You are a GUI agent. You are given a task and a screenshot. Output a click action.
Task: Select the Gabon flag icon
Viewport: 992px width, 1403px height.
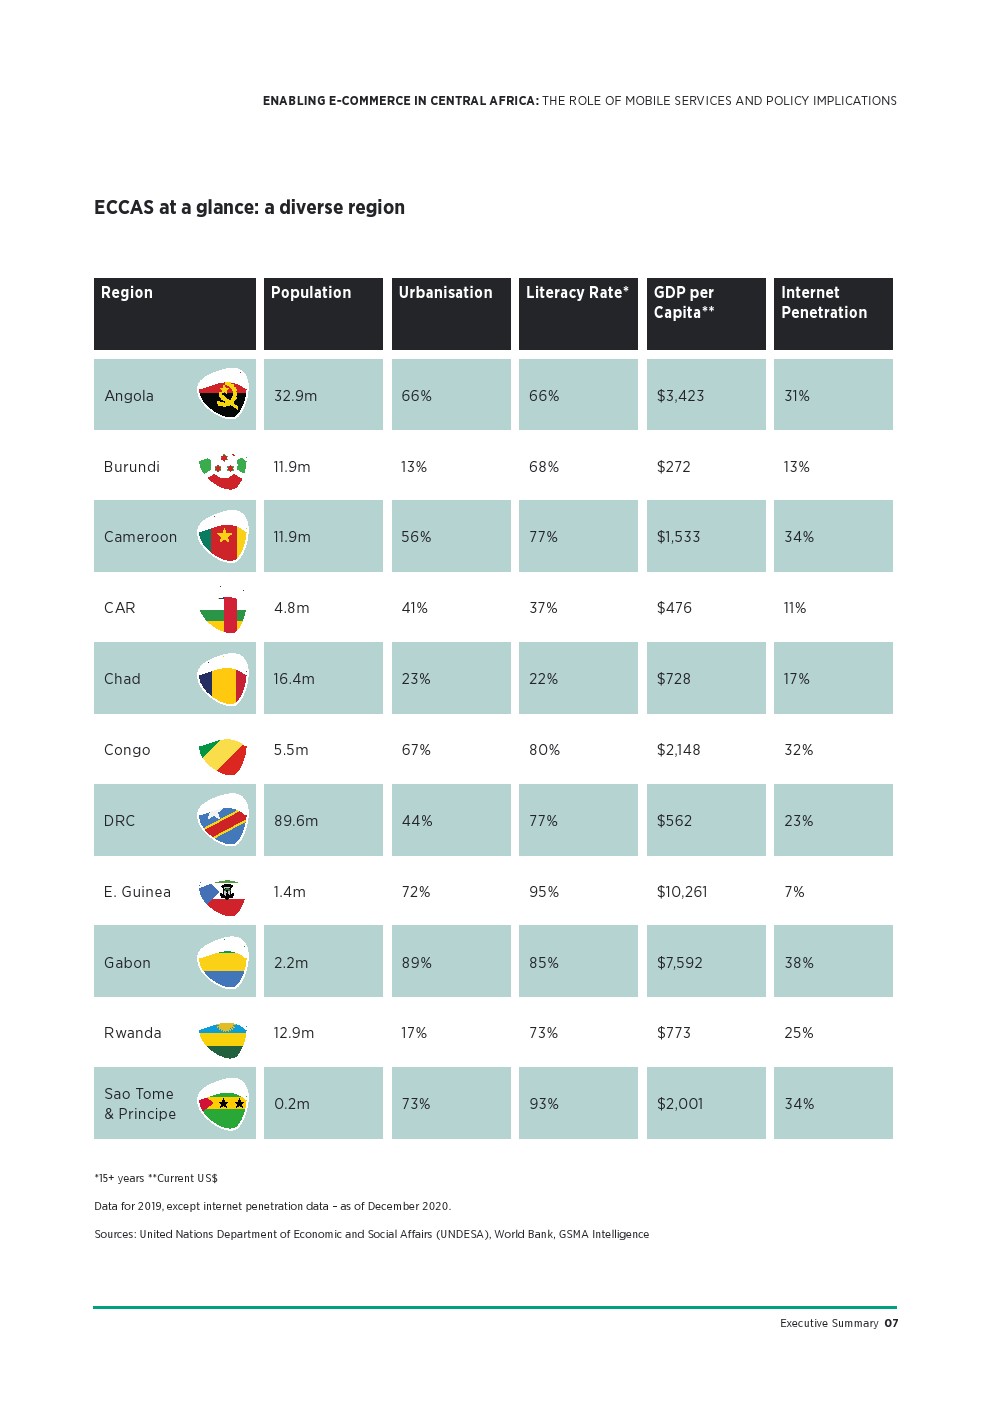[222, 962]
